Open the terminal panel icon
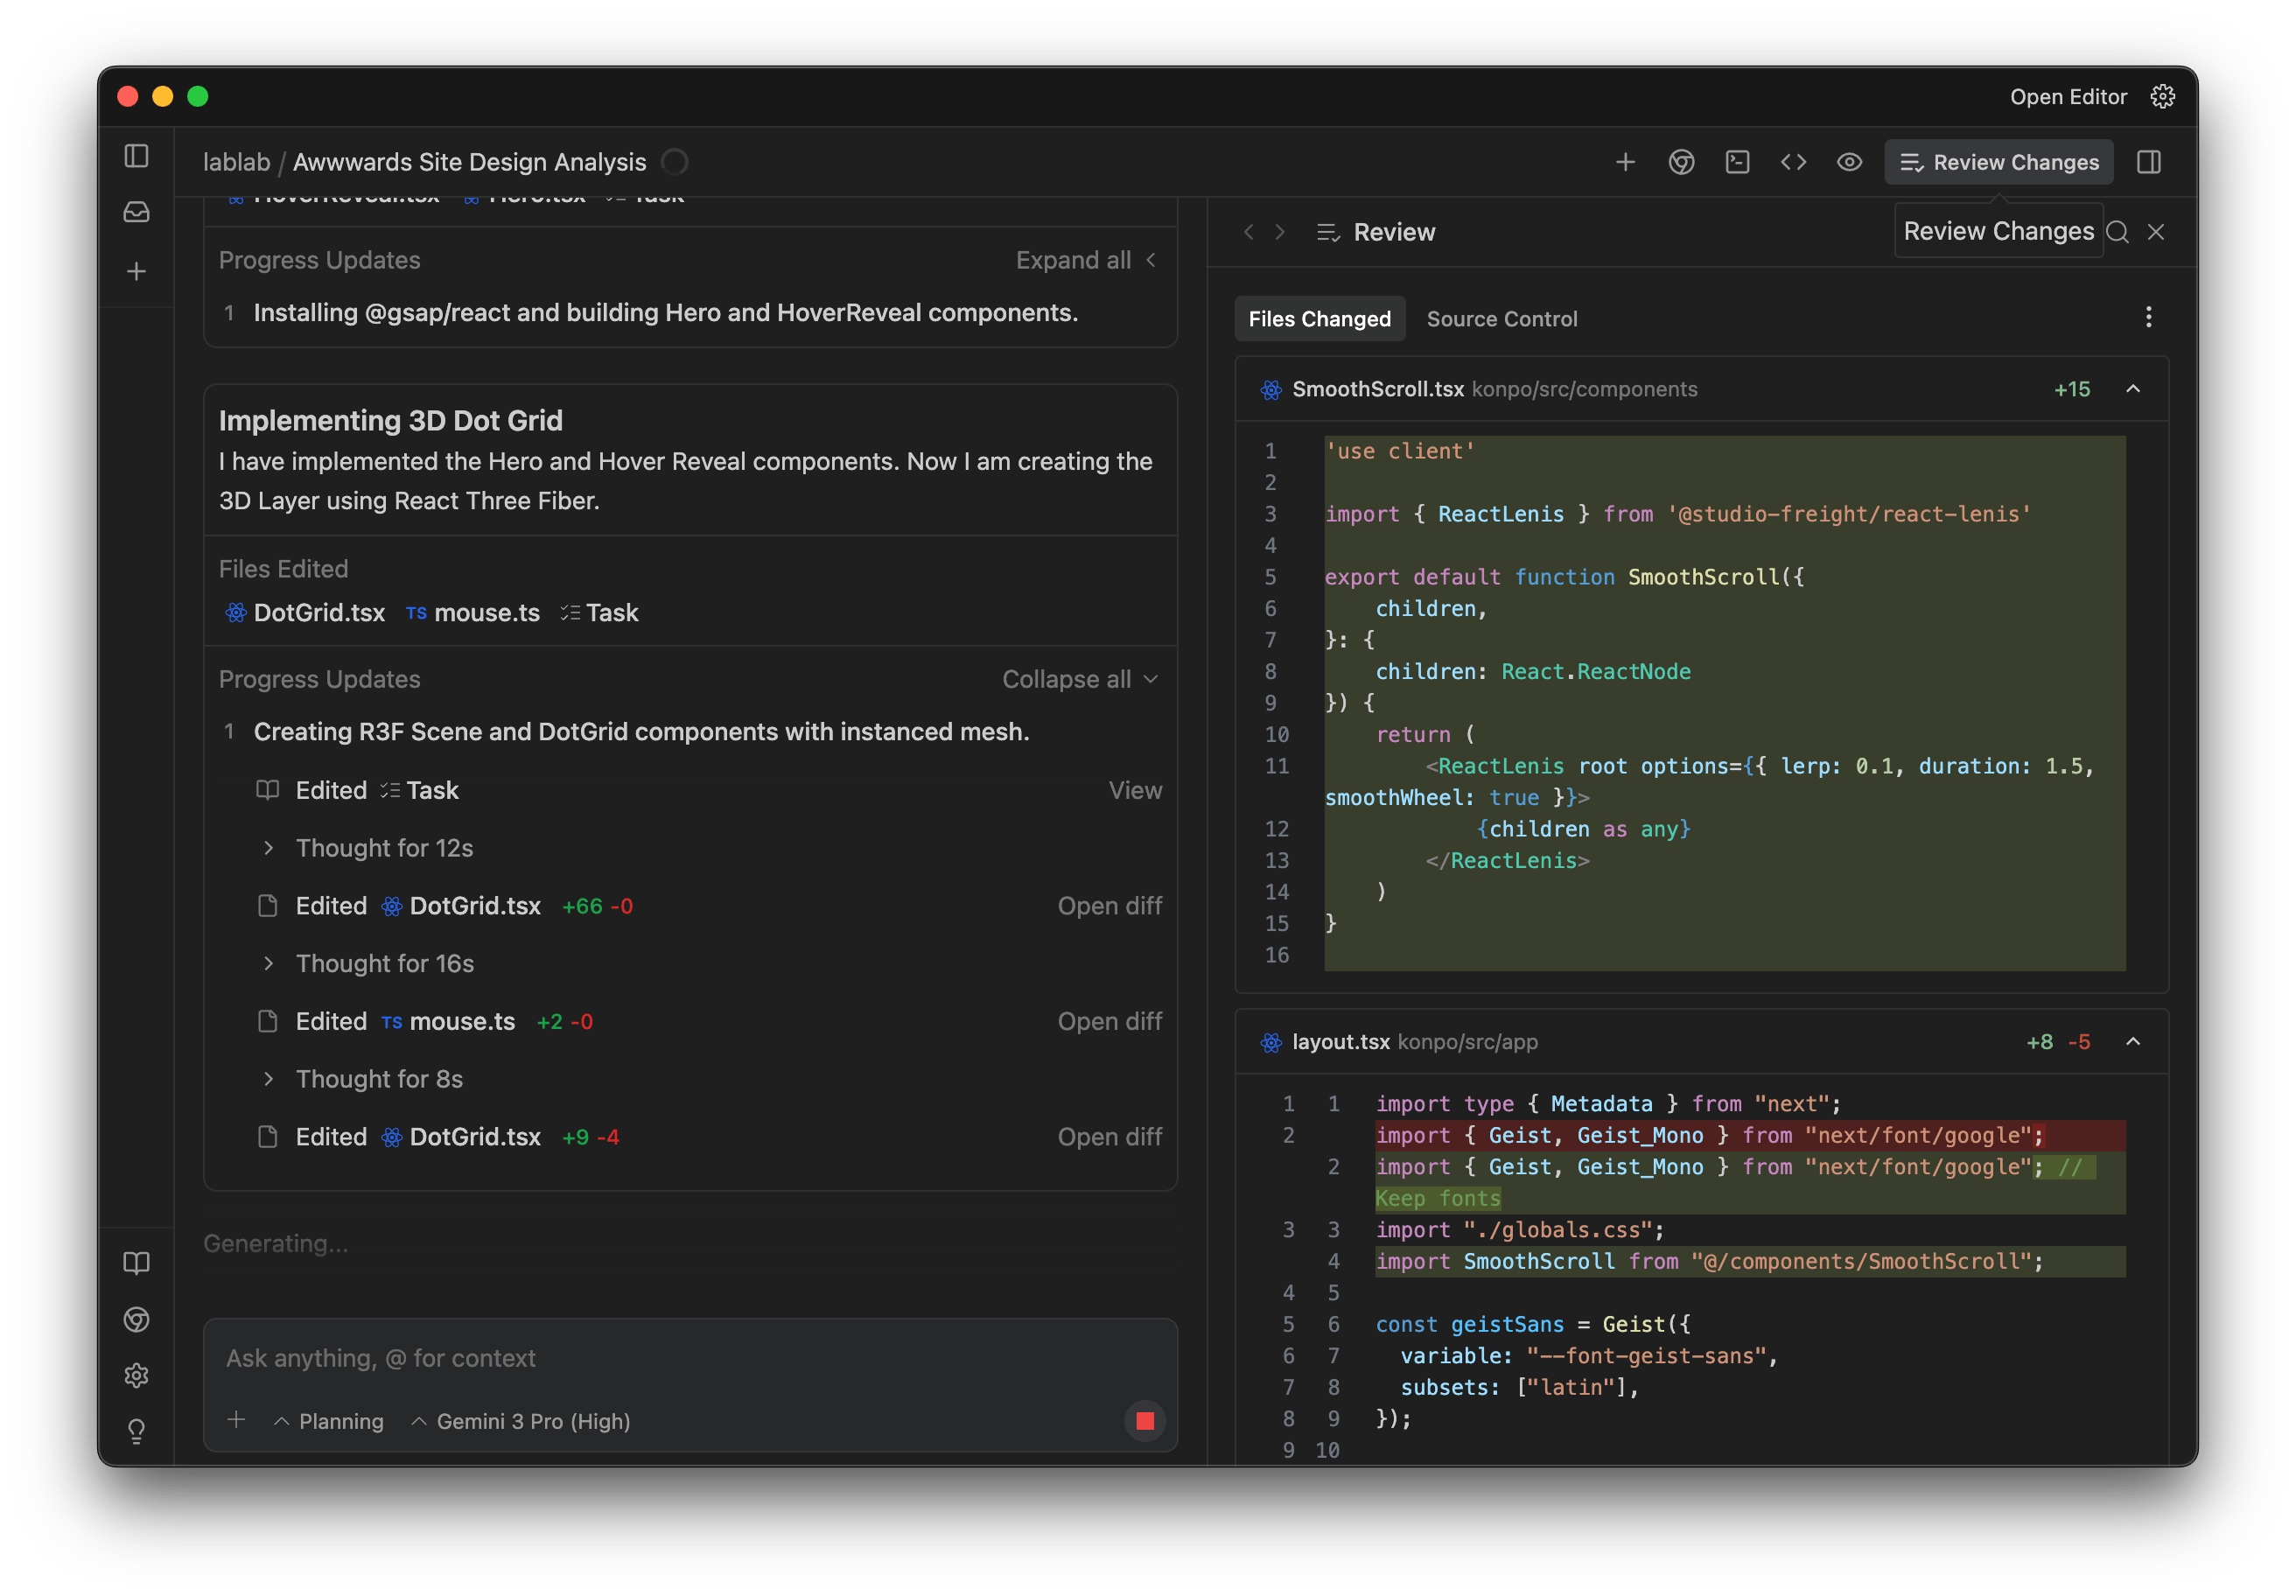This screenshot has width=2296, height=1596. click(x=1737, y=161)
